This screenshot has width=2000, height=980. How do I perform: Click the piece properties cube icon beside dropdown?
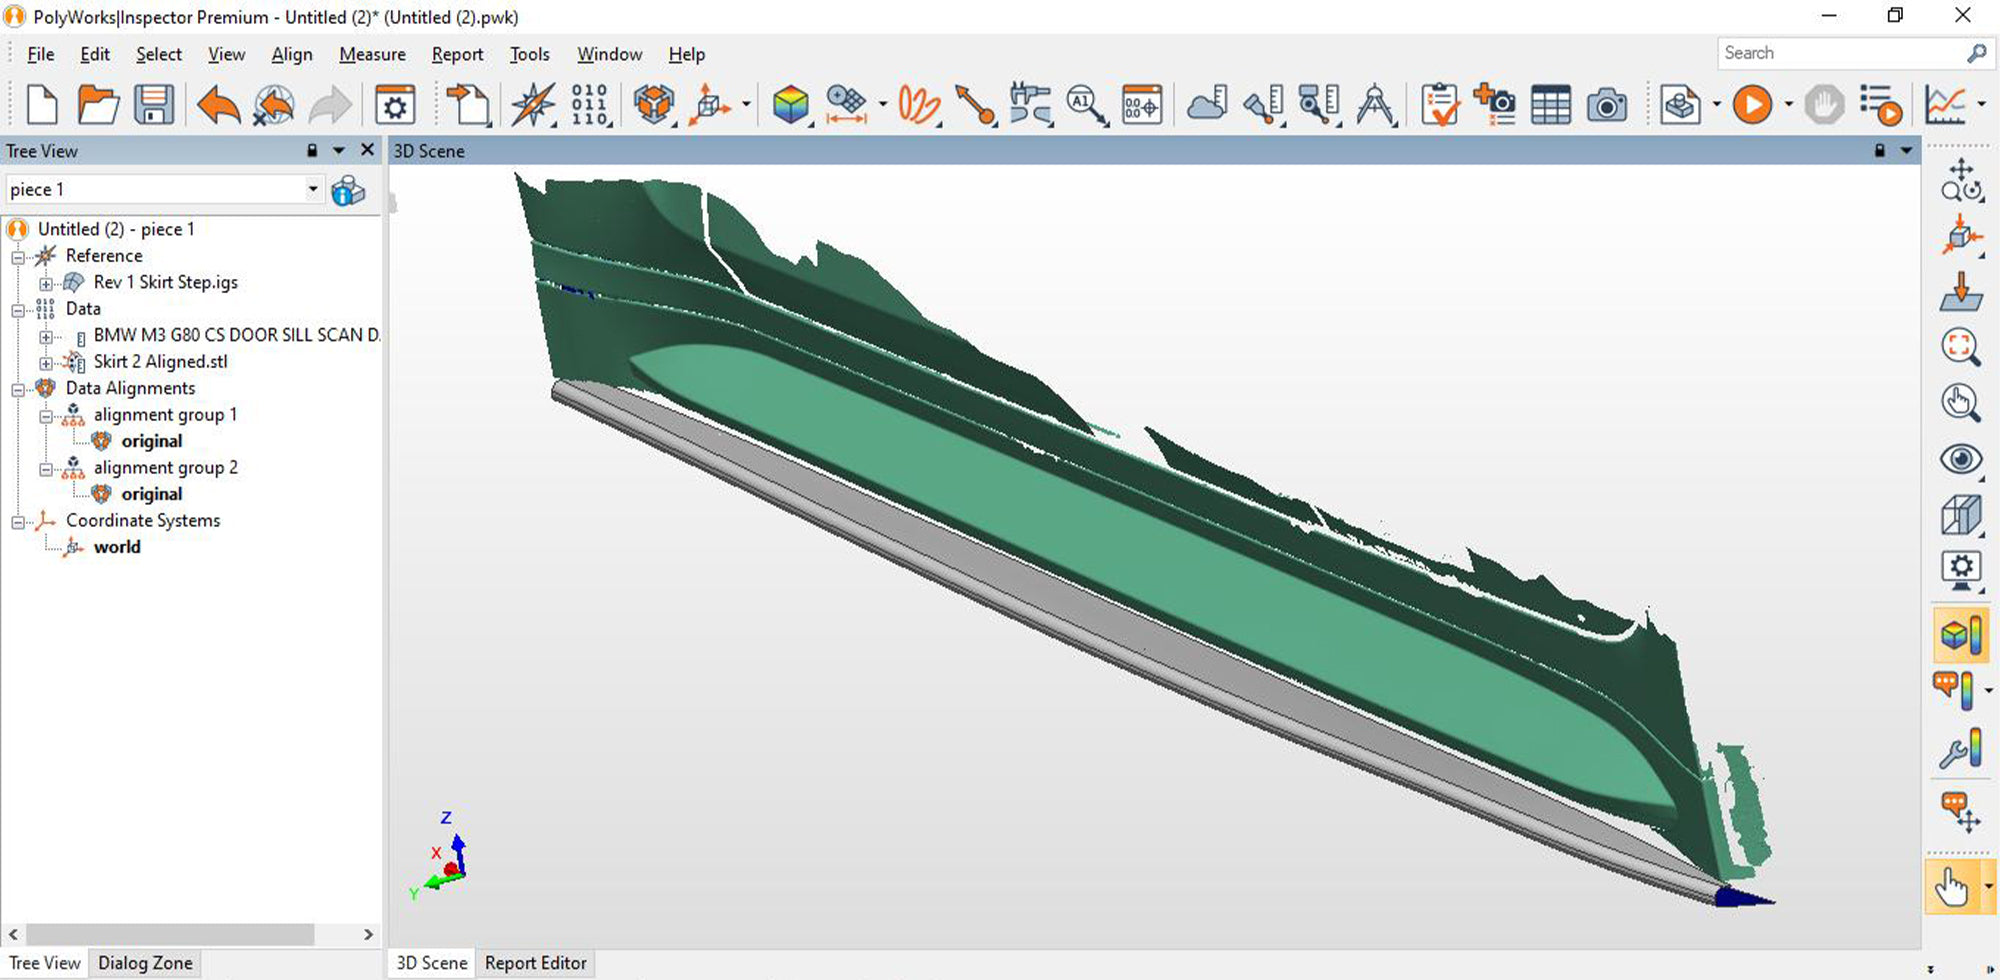pos(348,190)
